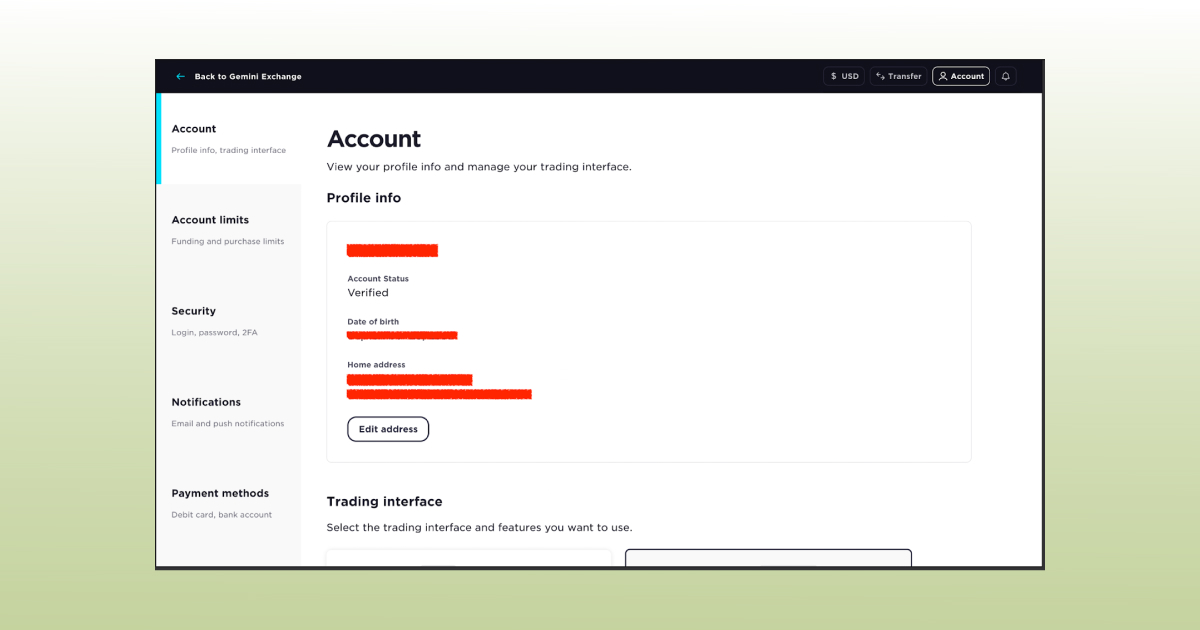
Task: Go back to Gemini Exchange link
Action: [x=247, y=77]
